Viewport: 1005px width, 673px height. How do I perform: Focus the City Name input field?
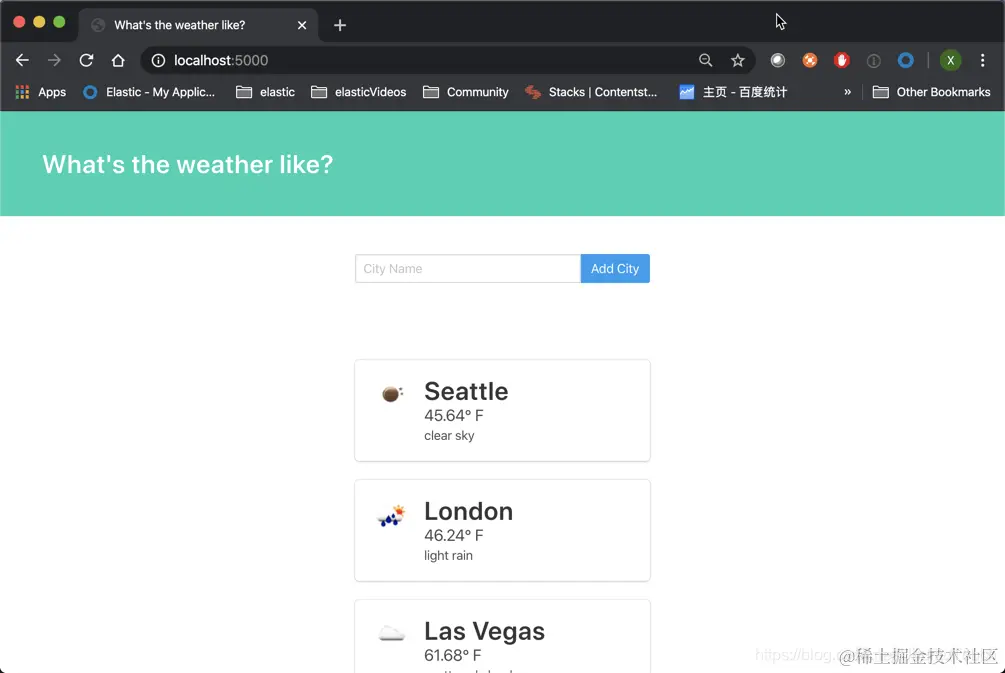[468, 269]
